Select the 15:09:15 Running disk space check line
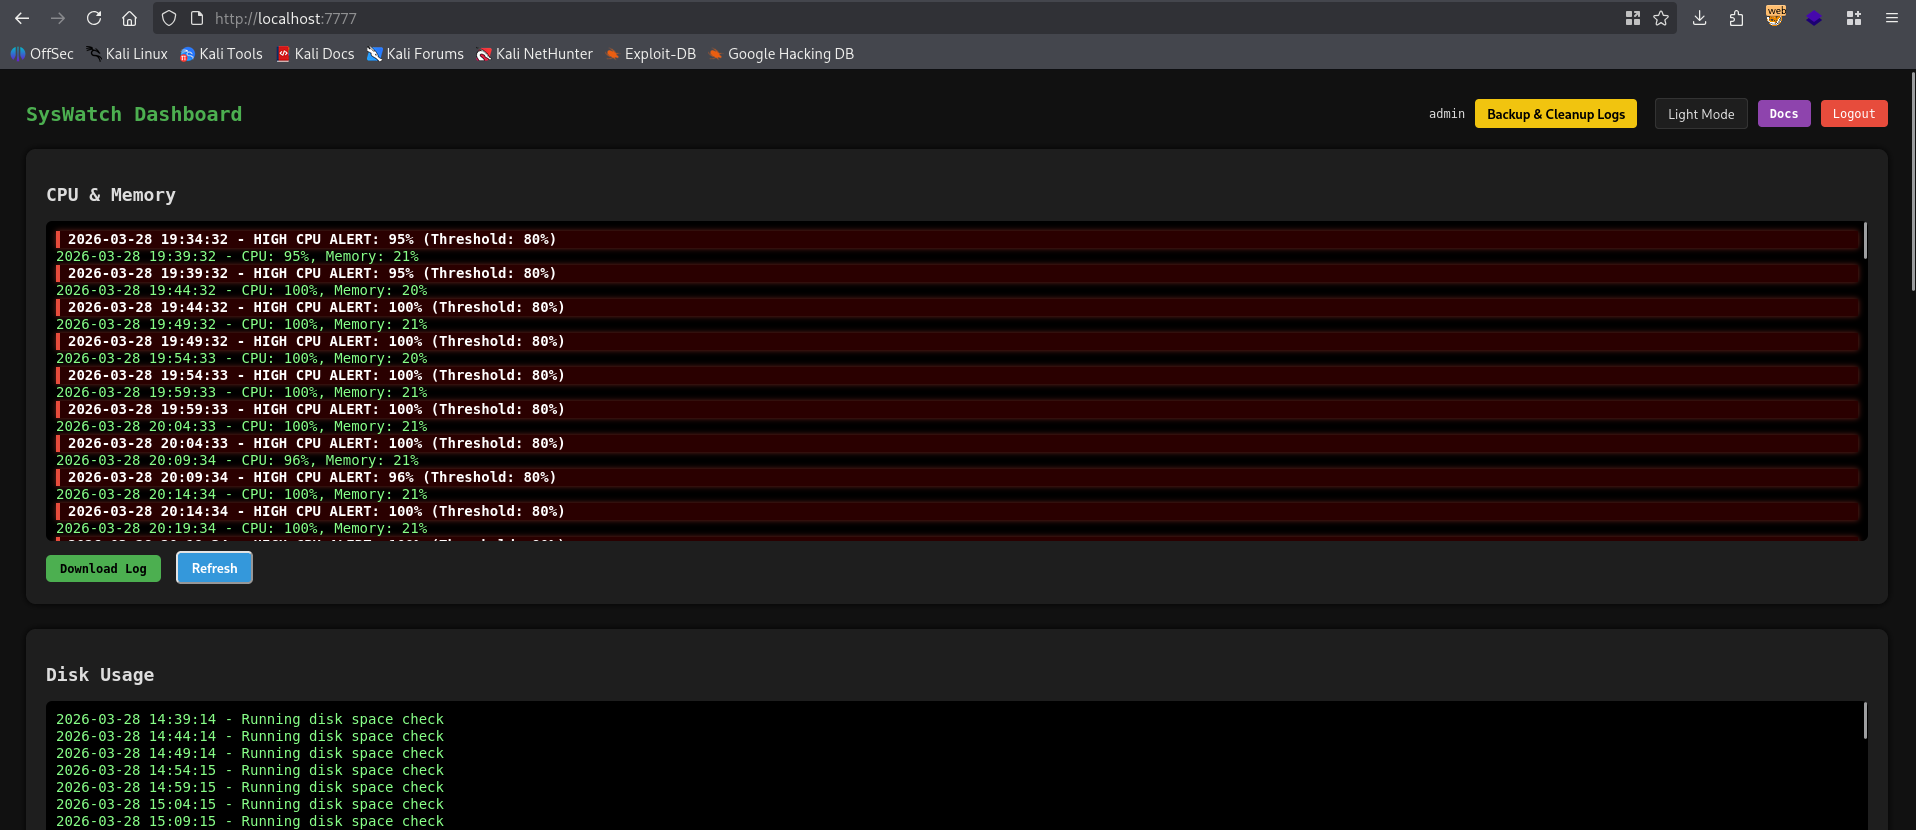 [250, 821]
